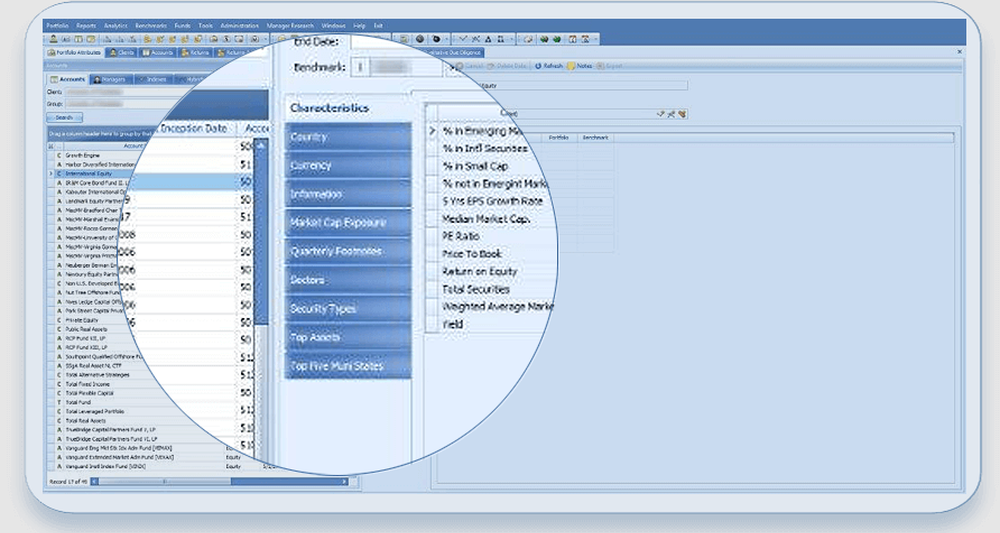
Task: Open the Information characteristics section
Action: (348, 194)
